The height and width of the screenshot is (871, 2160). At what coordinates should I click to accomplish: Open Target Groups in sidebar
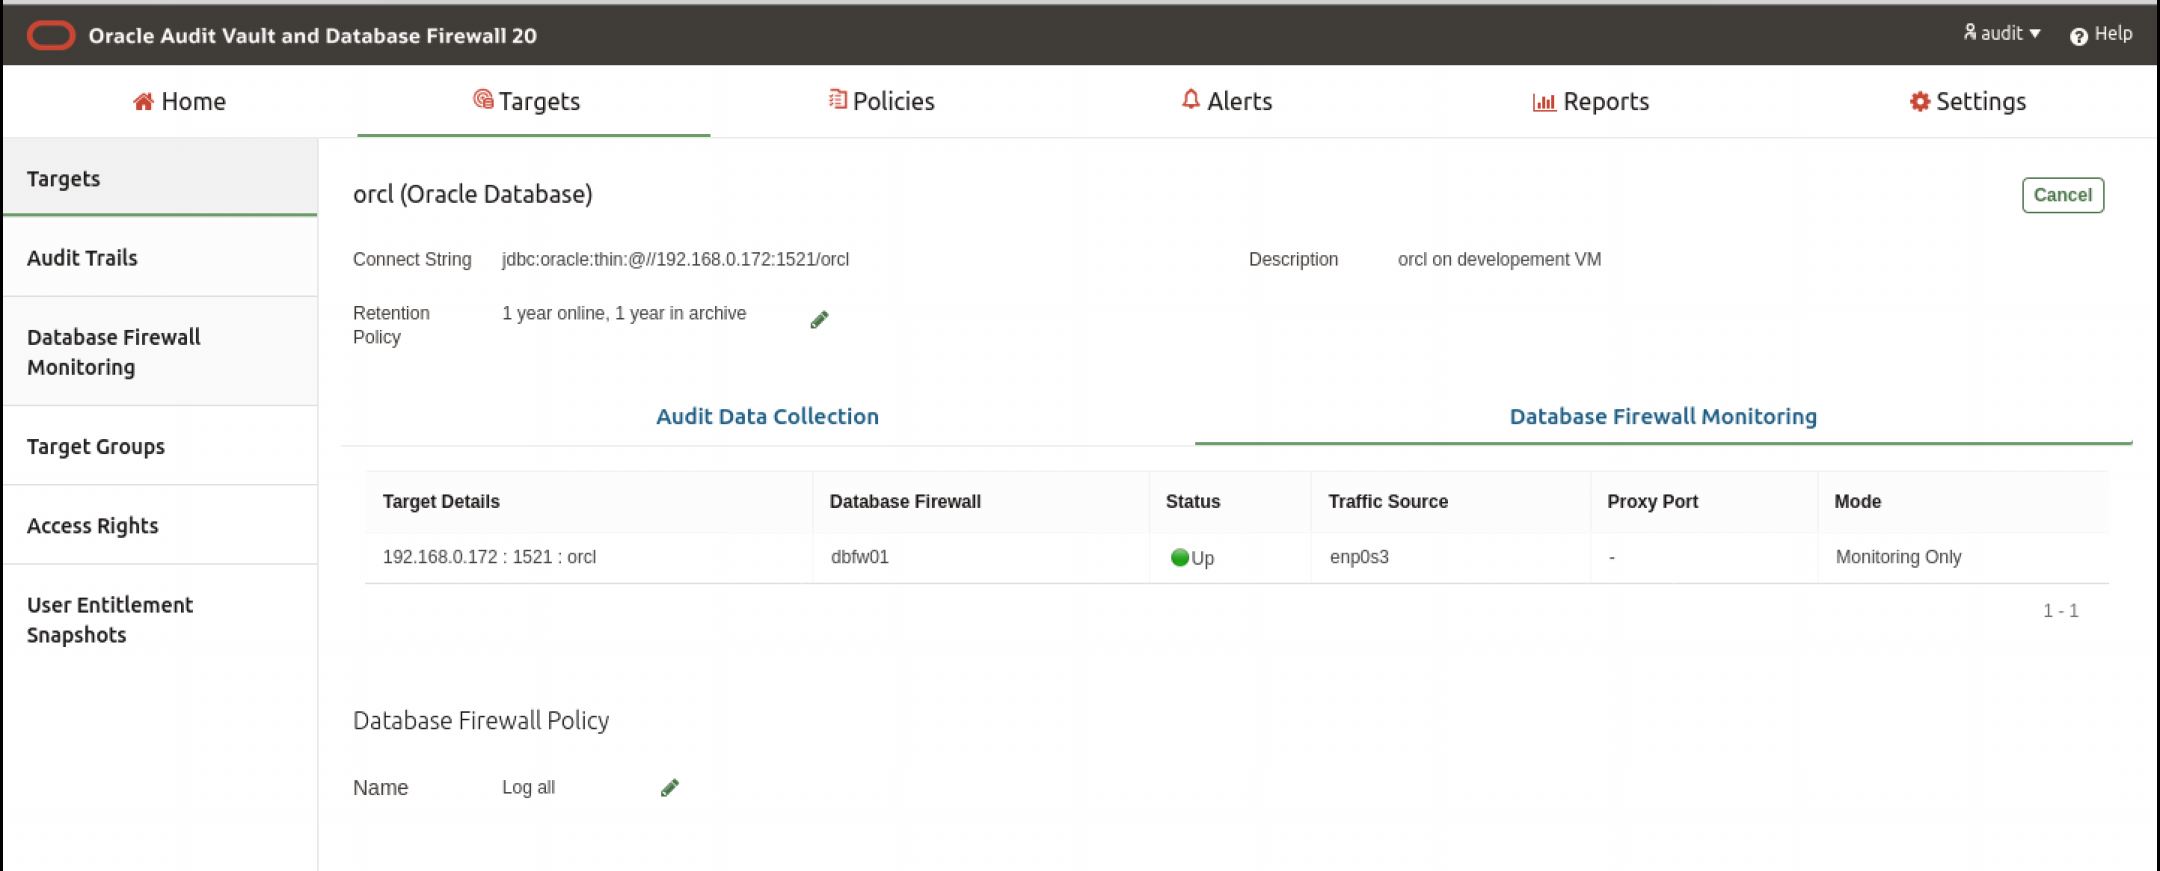click(96, 446)
